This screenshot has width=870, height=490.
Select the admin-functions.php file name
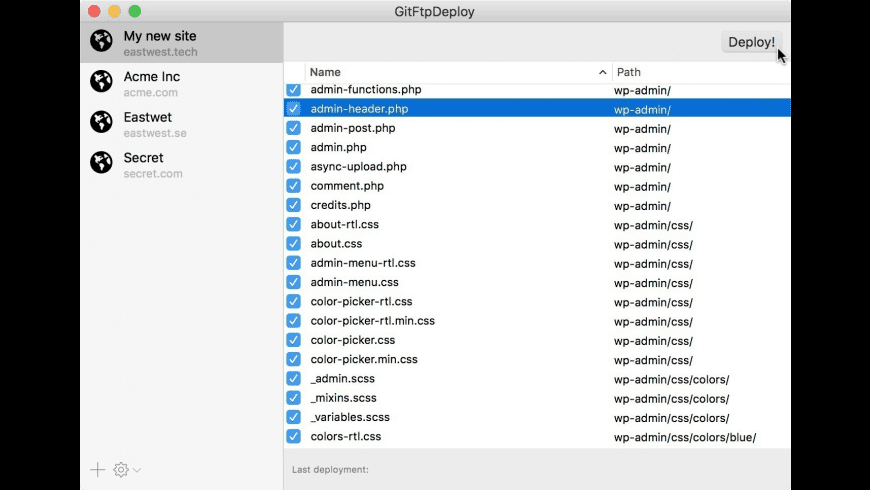(x=366, y=89)
